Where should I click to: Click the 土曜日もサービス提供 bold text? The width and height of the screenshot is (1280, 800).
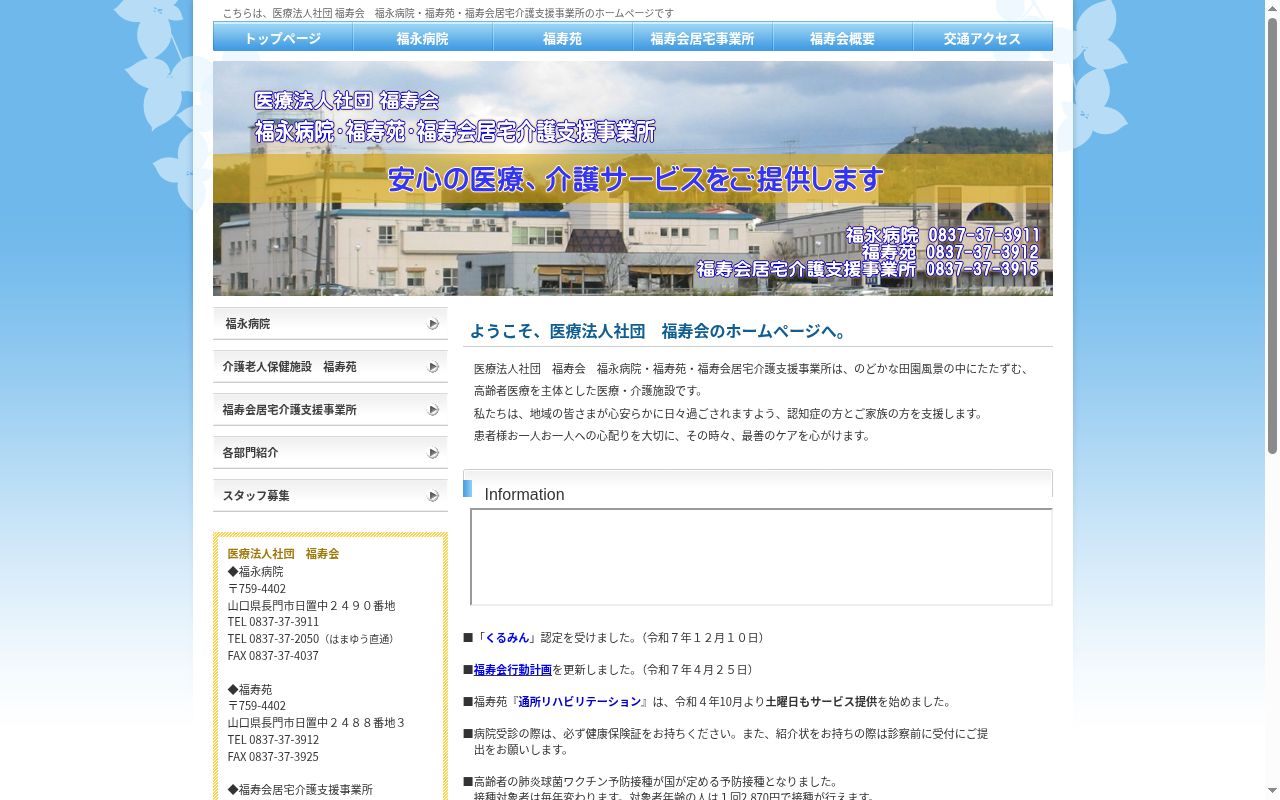pos(821,702)
